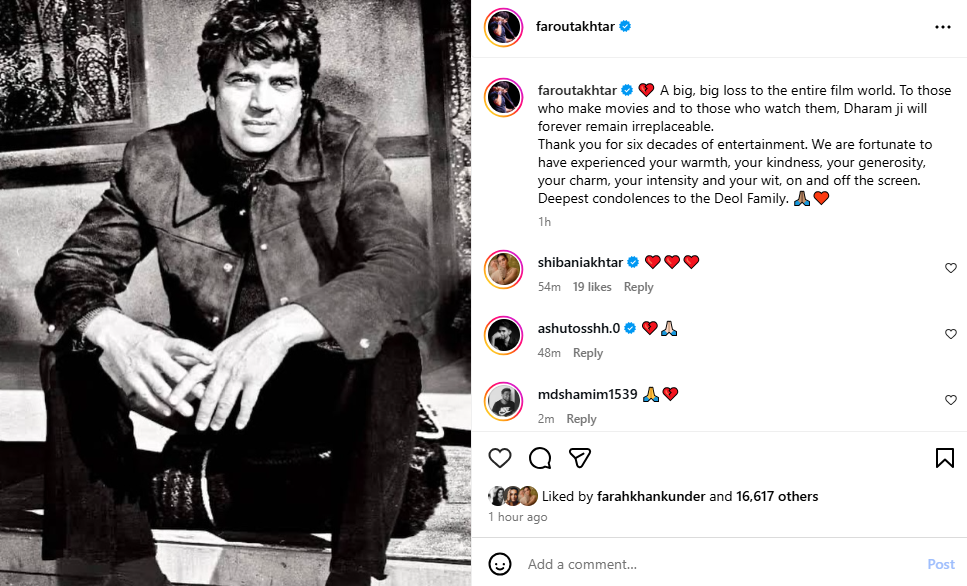View the 16,617 others who liked
The height and width of the screenshot is (586, 967).
click(777, 496)
